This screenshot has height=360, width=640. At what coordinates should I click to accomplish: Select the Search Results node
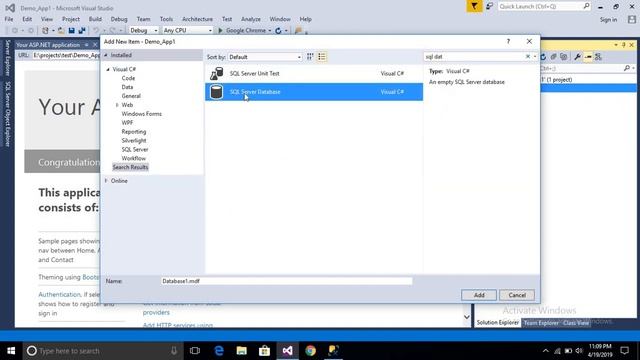tap(130, 167)
